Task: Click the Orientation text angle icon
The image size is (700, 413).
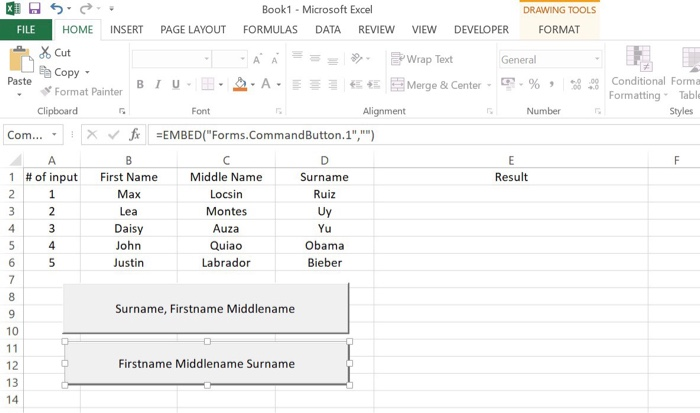Action: point(357,58)
